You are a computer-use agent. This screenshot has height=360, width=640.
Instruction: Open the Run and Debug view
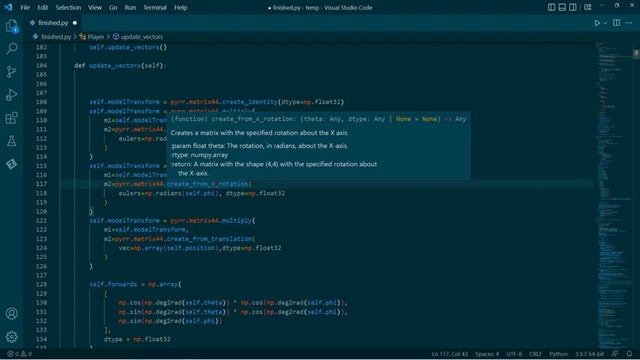click(x=11, y=95)
